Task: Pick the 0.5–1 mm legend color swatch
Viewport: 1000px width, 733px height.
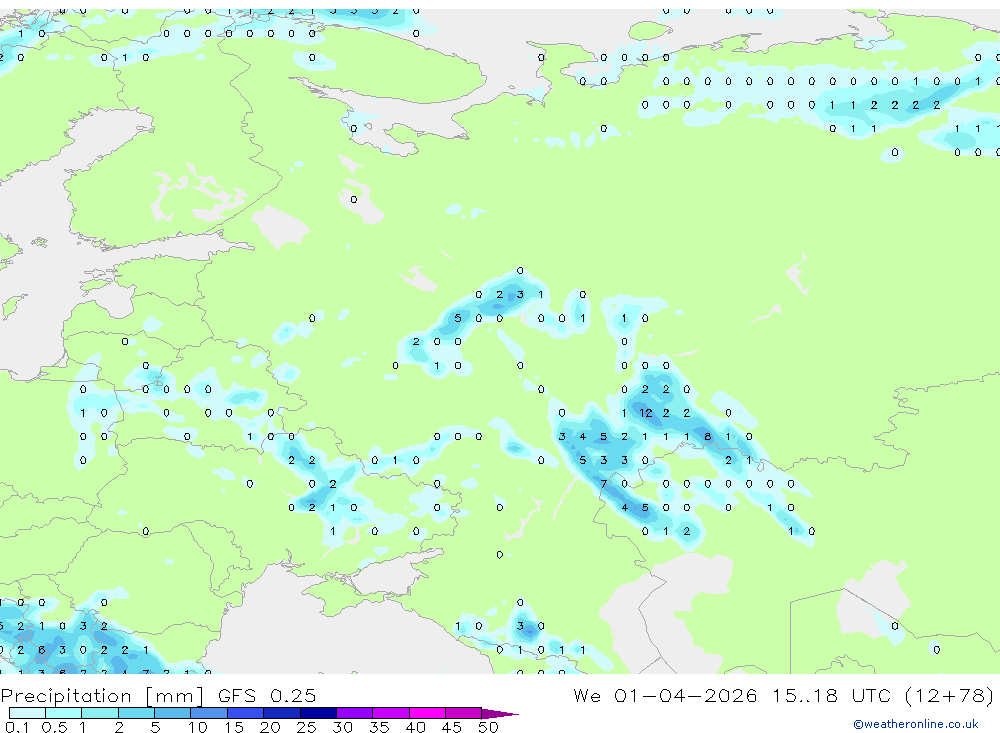Action: [x=64, y=713]
